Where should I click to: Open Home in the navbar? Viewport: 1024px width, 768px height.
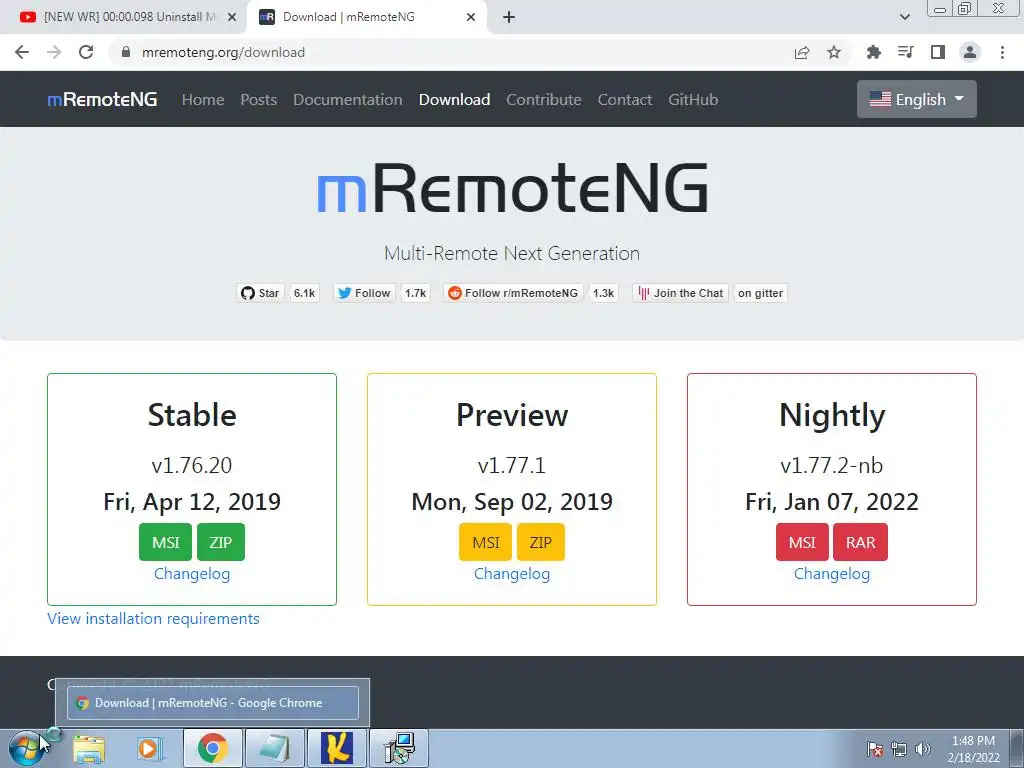tap(203, 99)
